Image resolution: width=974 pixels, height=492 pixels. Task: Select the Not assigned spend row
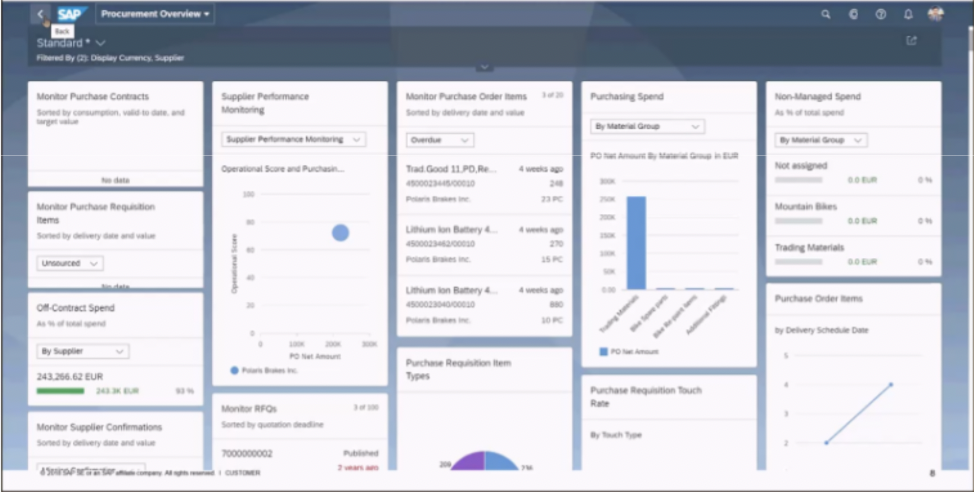pos(853,173)
